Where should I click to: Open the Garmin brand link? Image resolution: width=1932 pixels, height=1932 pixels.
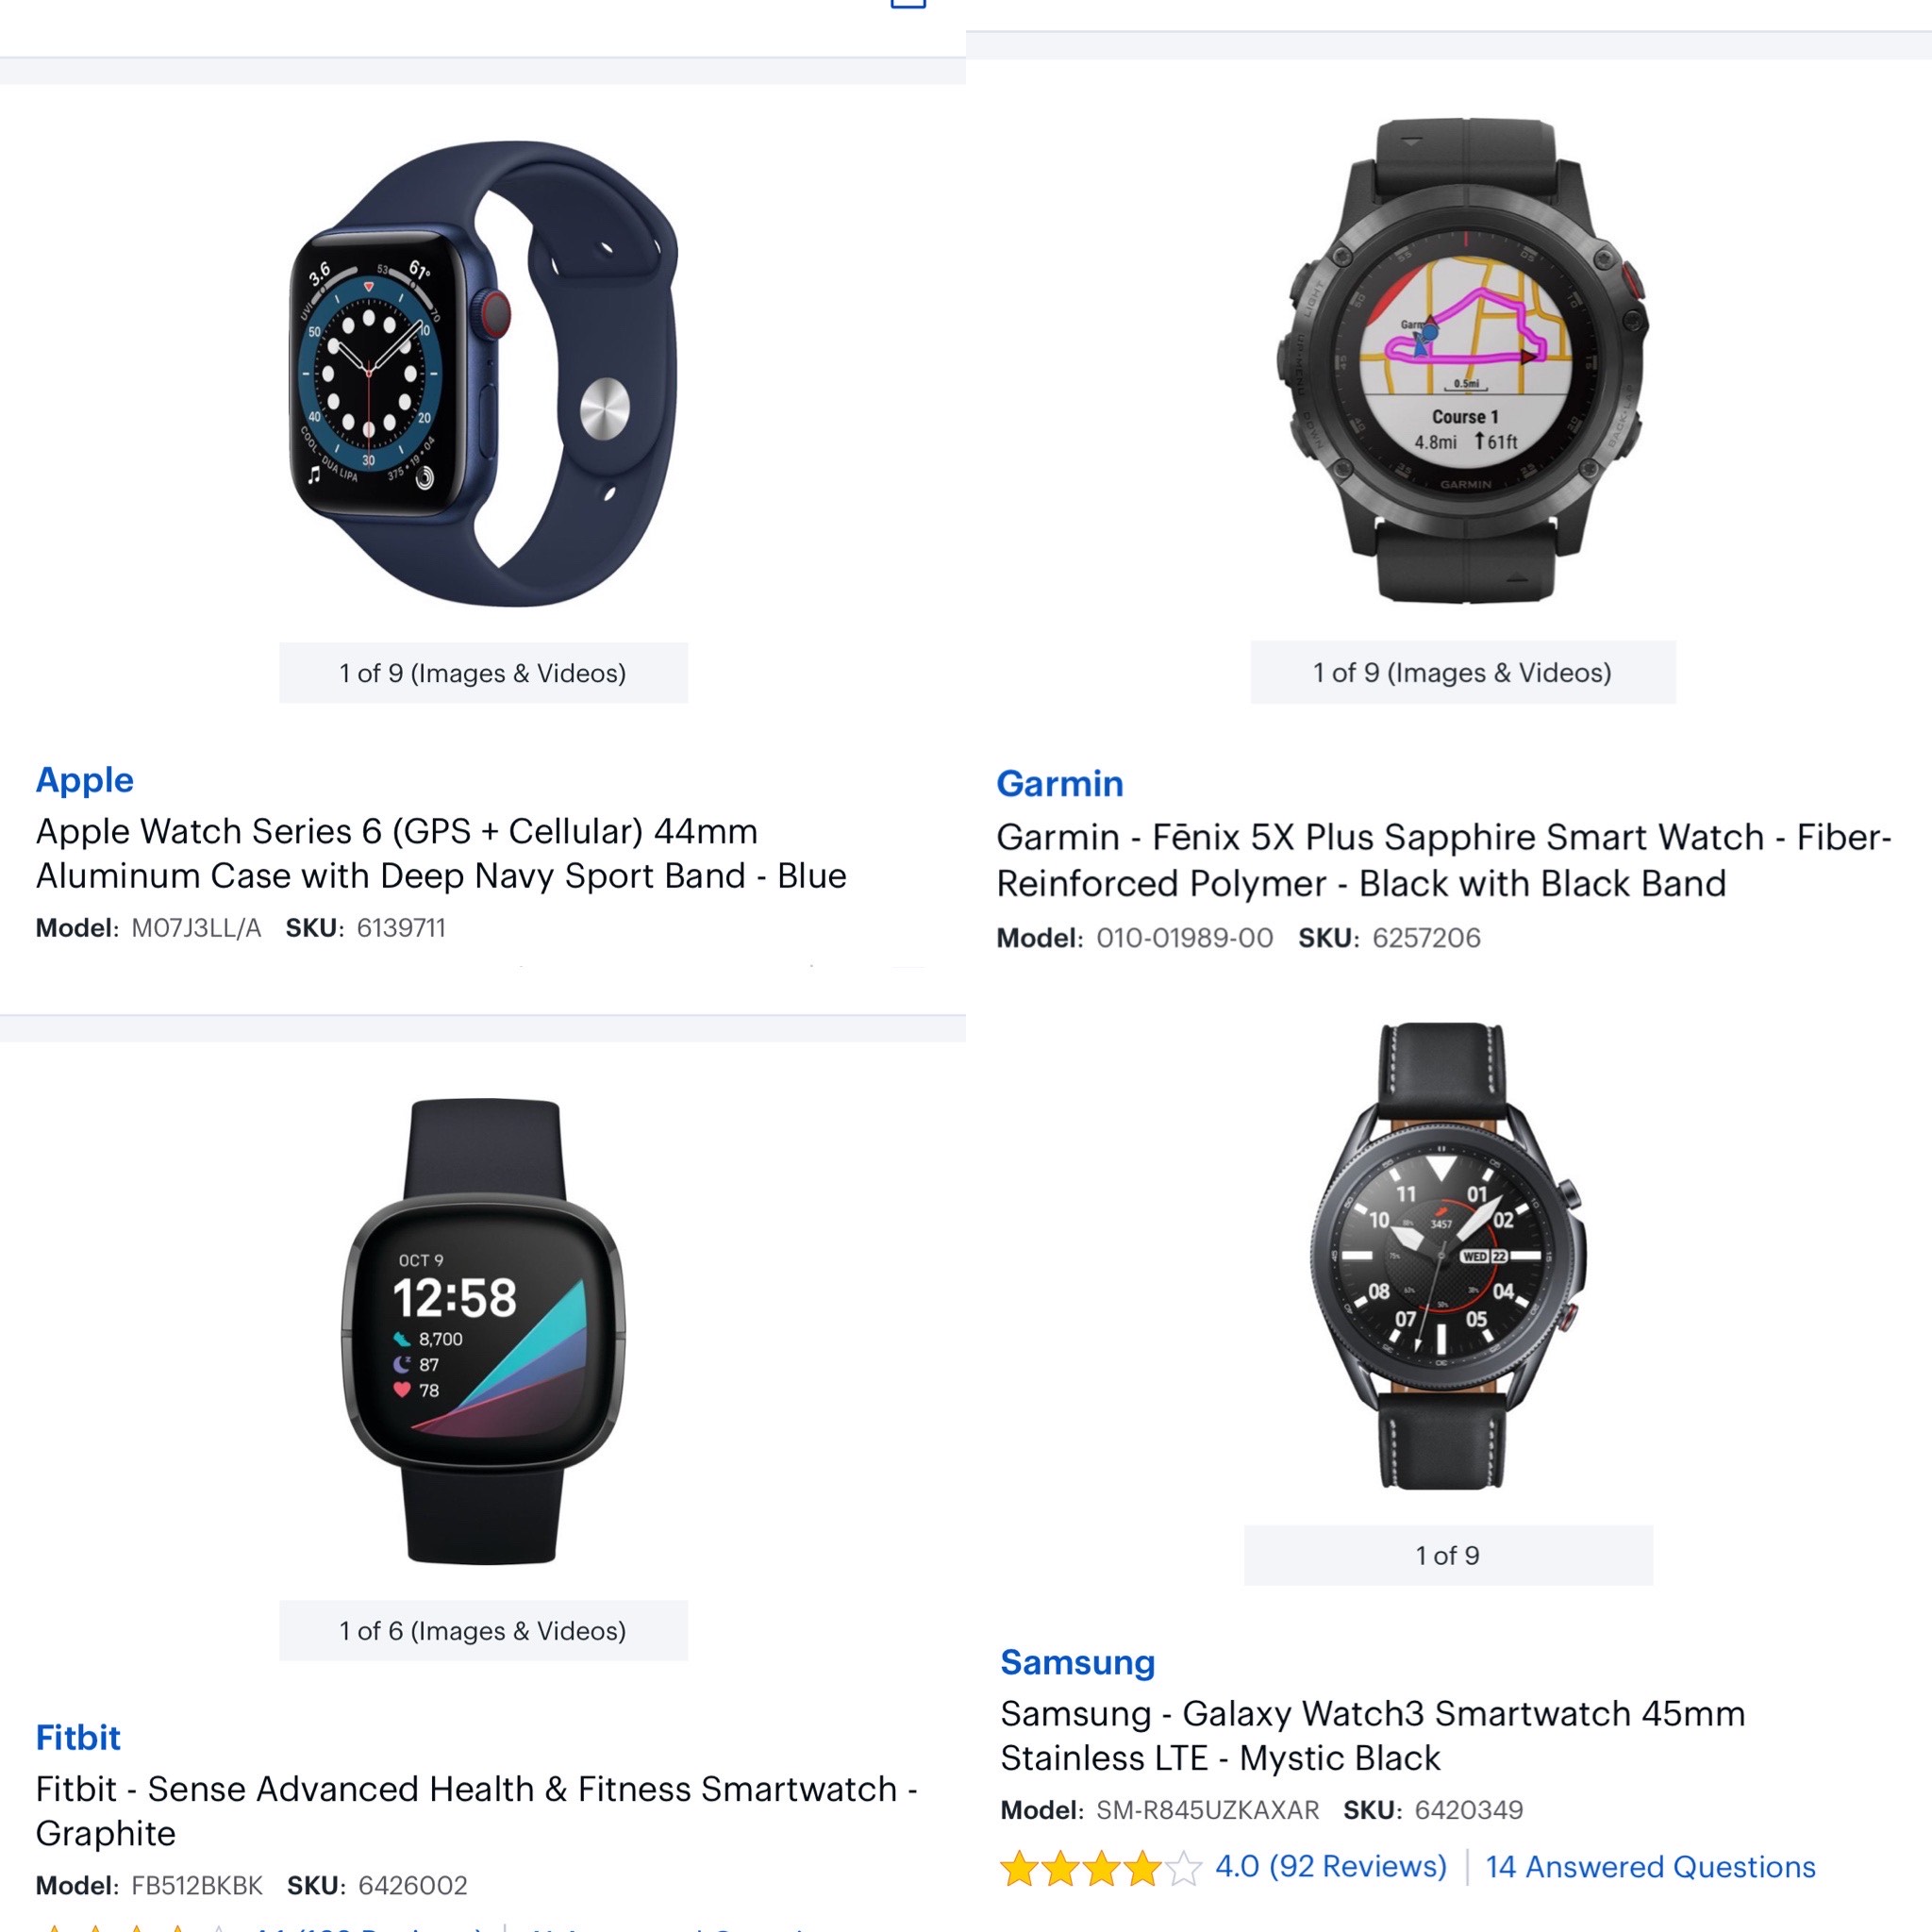[1060, 783]
